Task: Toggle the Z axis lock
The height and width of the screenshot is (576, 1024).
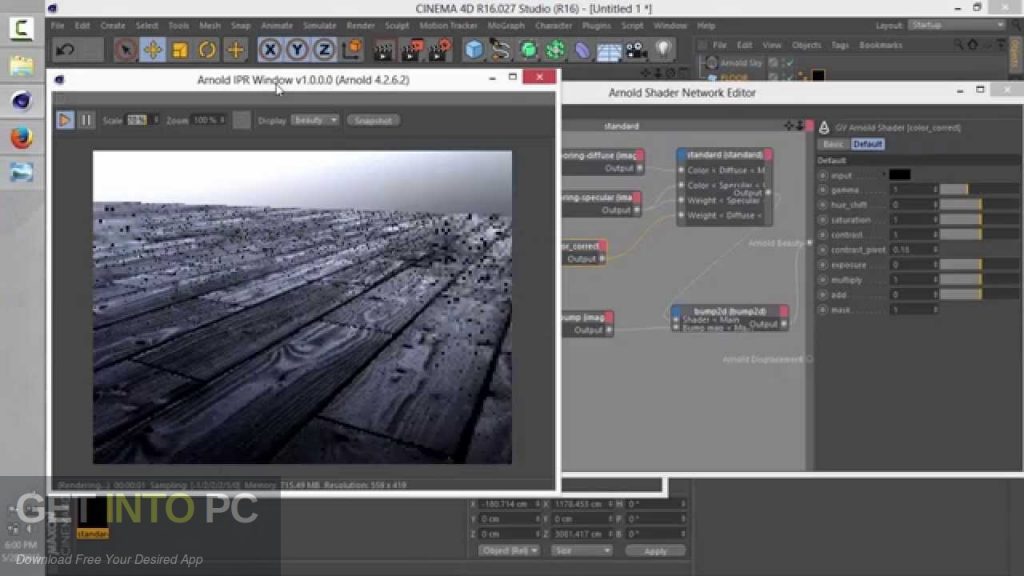Action: click(x=325, y=50)
